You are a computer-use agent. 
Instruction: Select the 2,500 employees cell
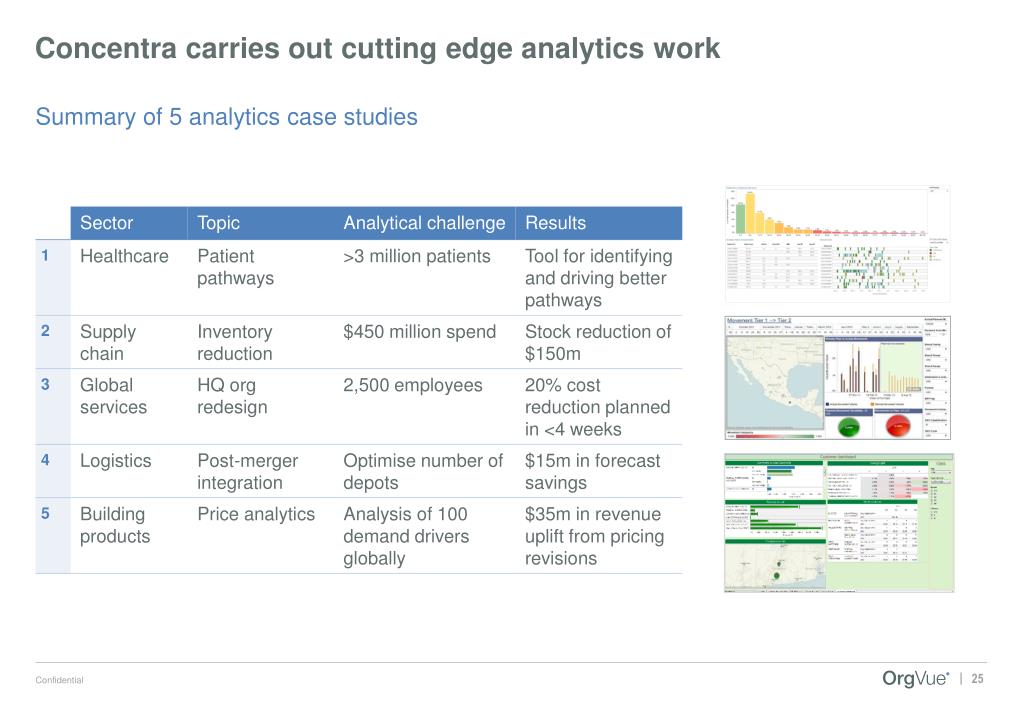[x=412, y=385]
